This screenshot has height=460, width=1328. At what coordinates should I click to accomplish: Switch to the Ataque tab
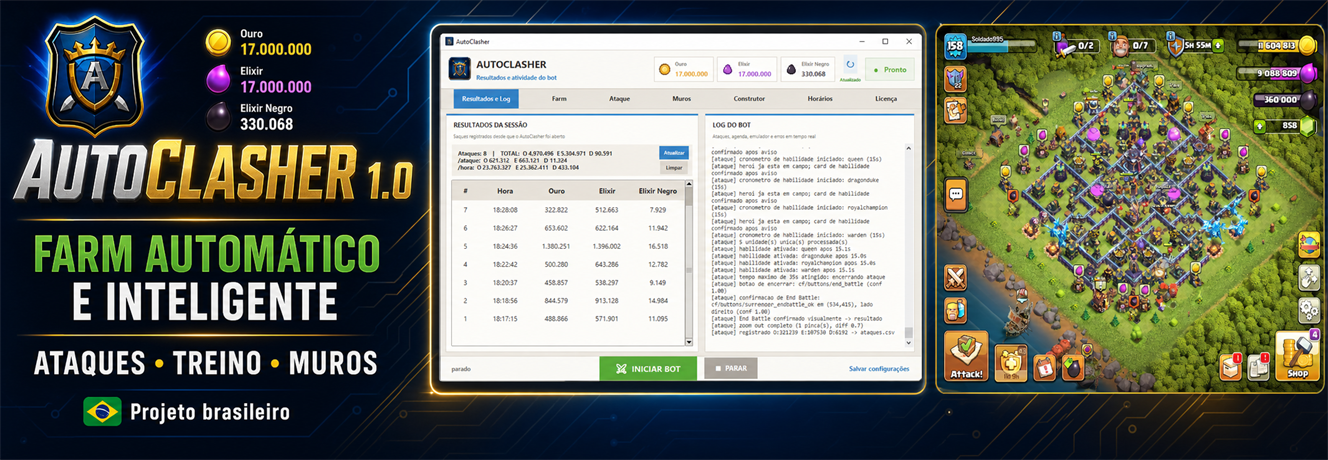click(620, 99)
